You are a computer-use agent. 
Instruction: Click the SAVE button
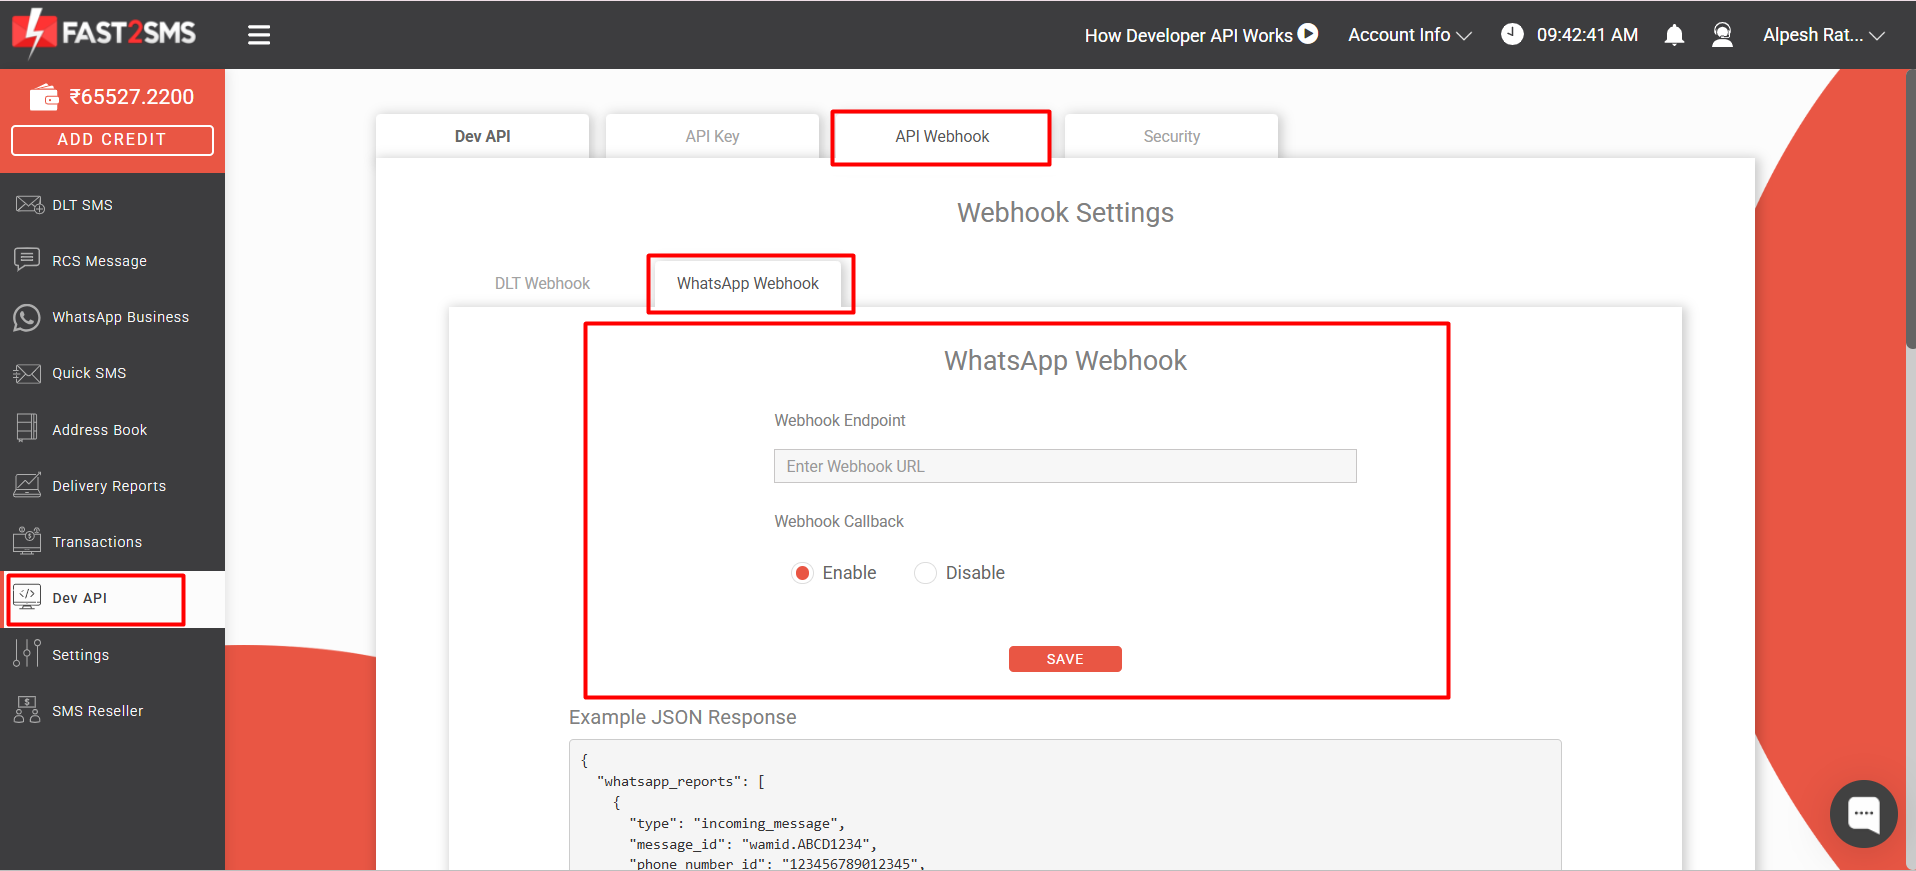coord(1065,659)
